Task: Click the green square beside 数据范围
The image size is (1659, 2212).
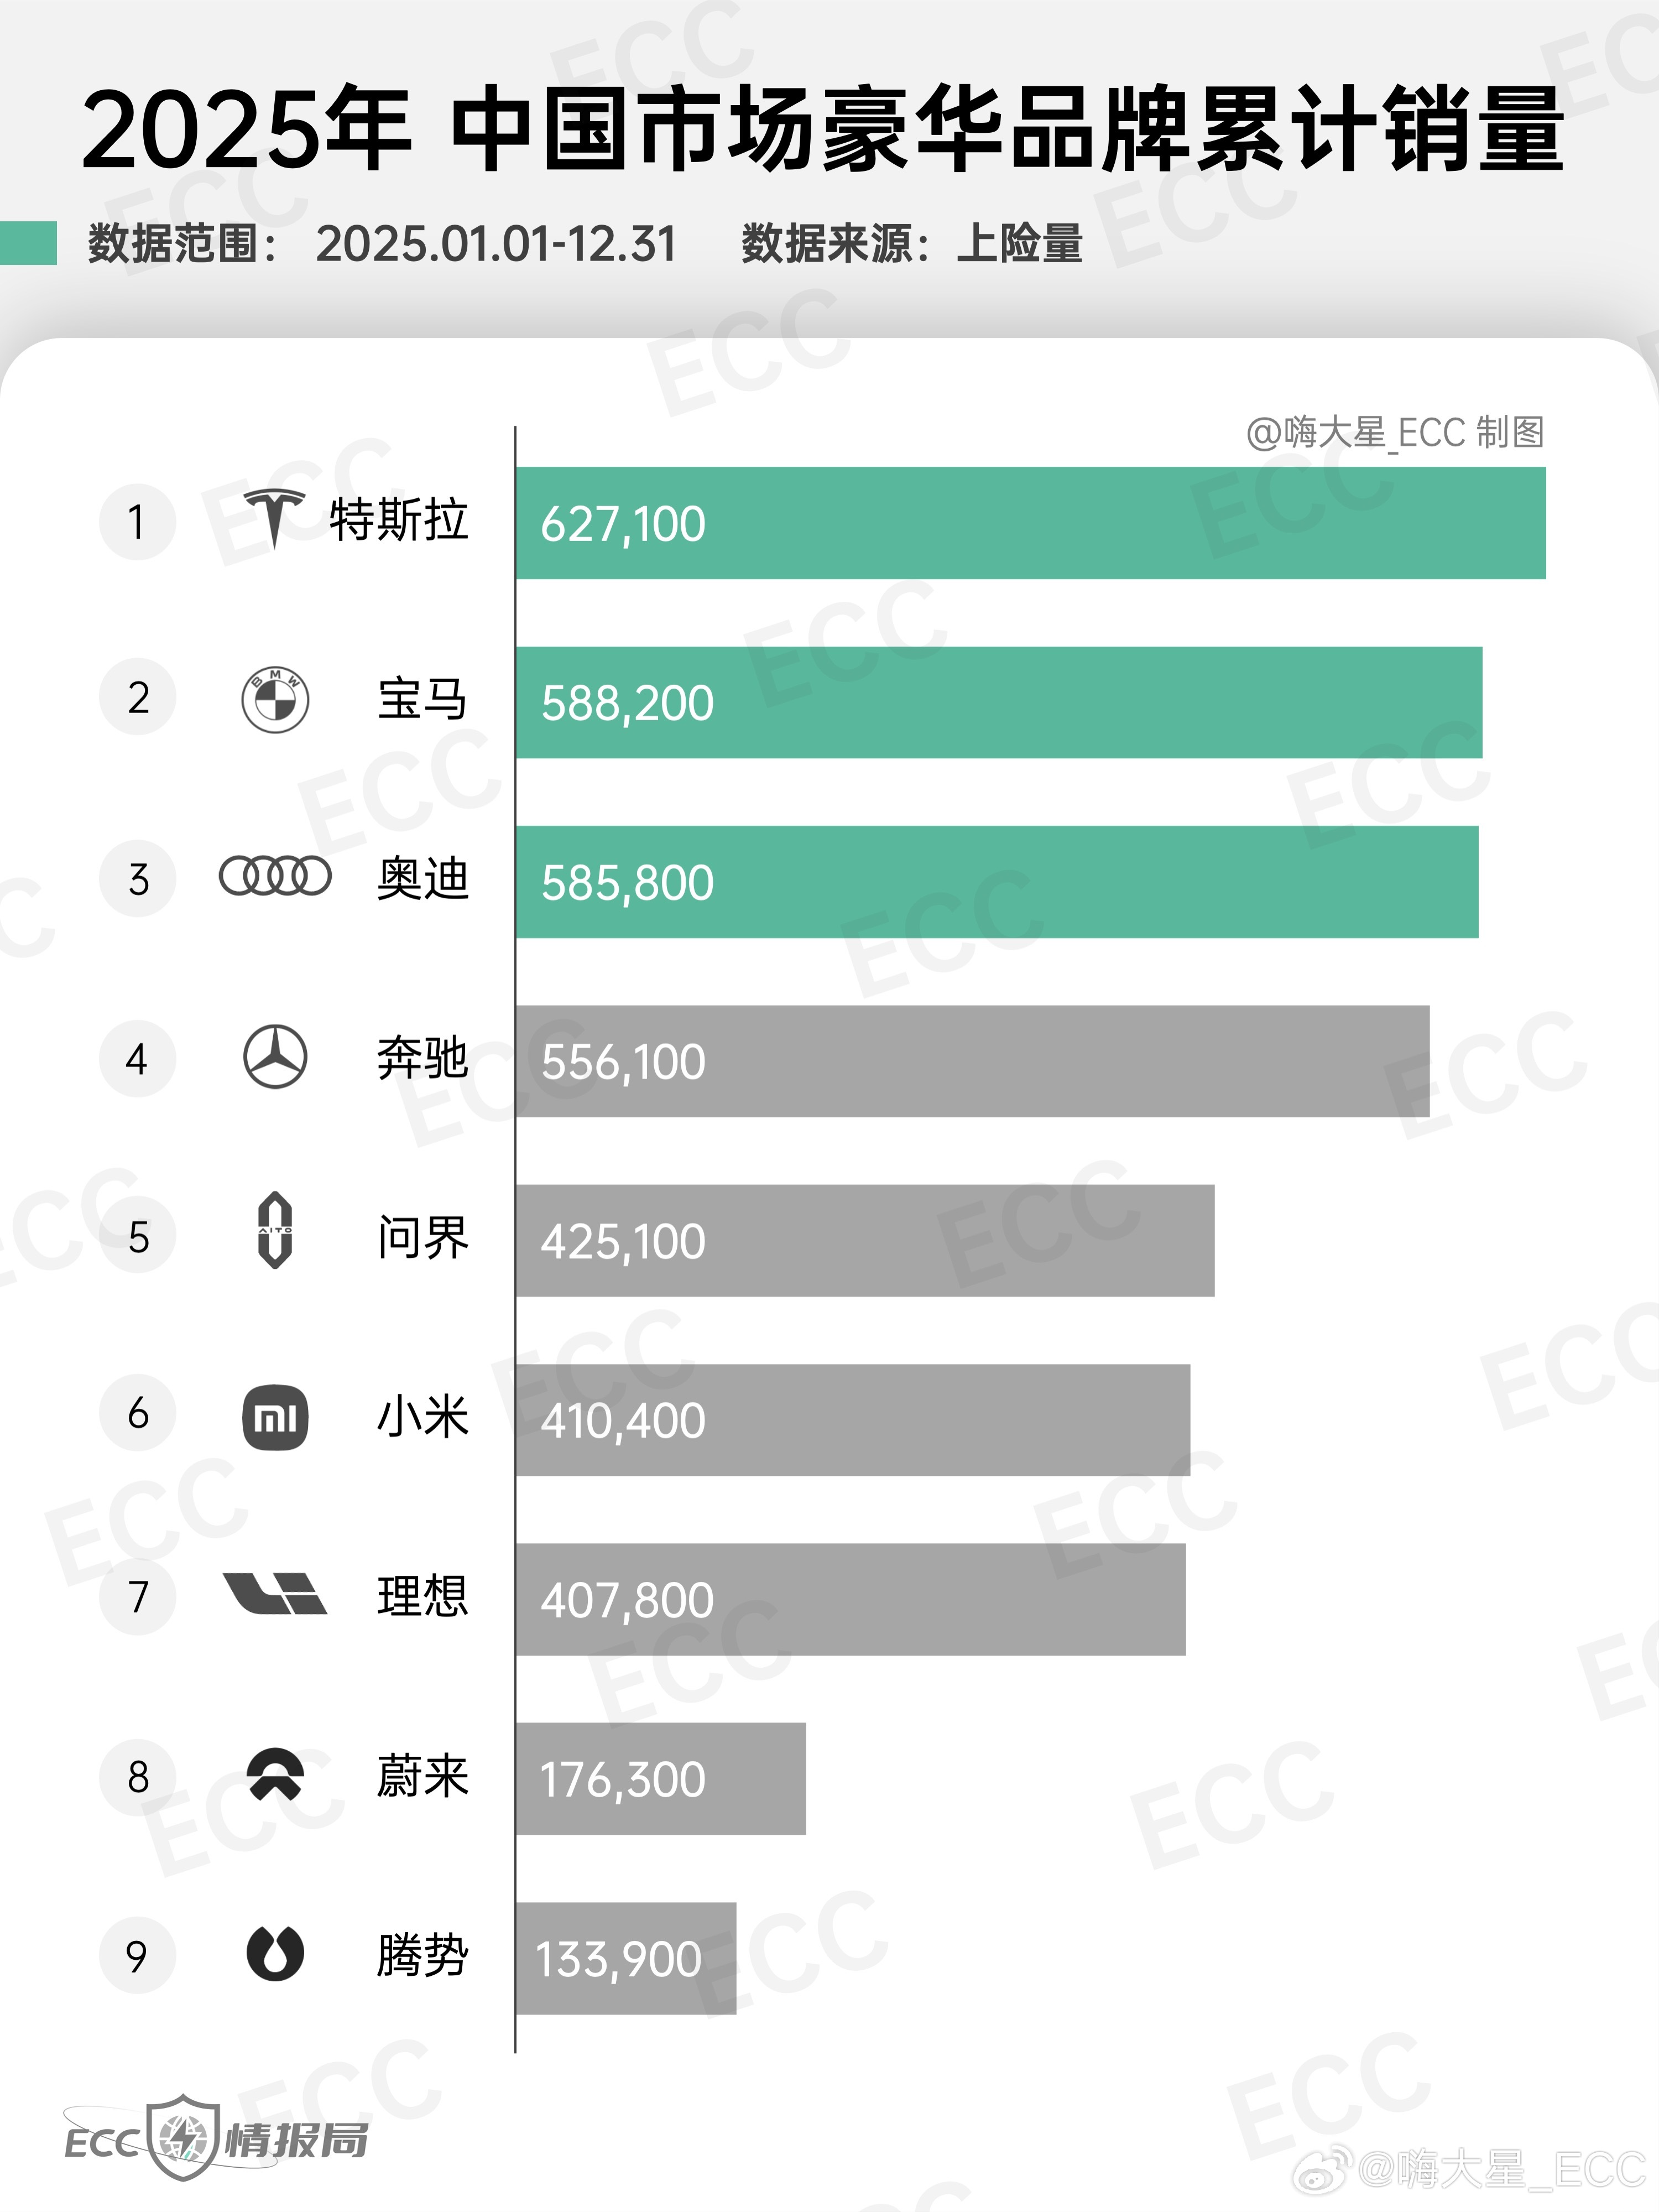Action: 28,243
